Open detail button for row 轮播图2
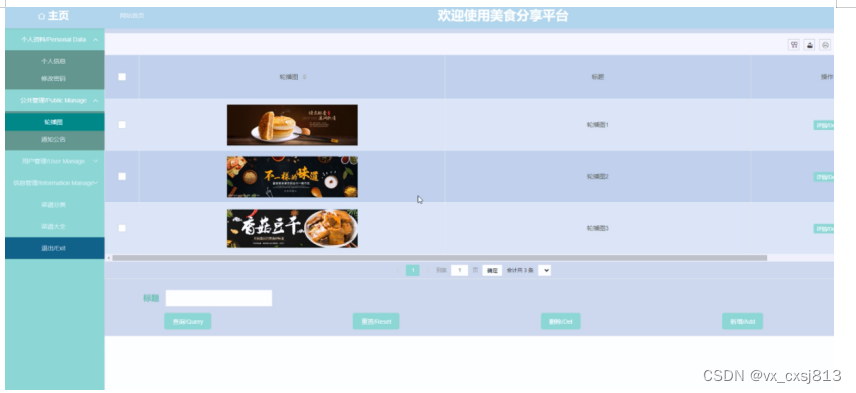Viewport: 856px width, 393px height. coord(824,177)
